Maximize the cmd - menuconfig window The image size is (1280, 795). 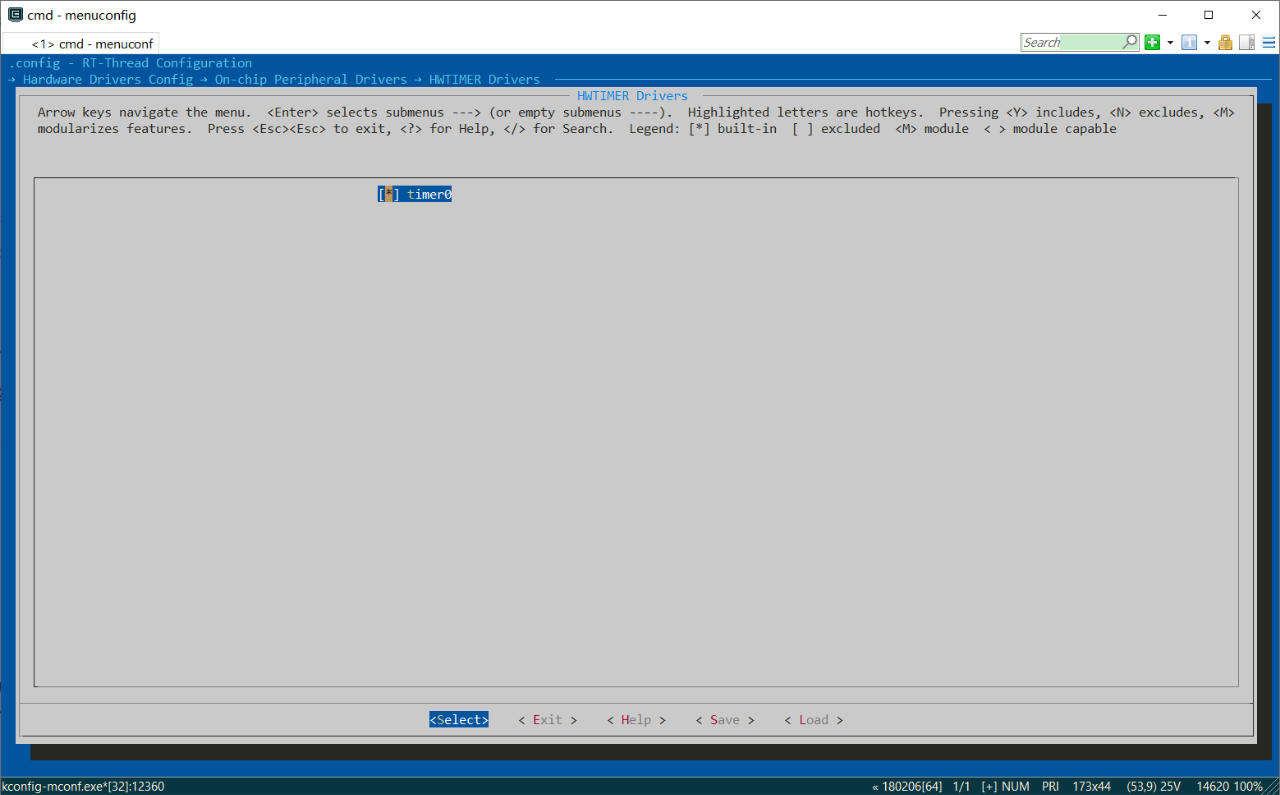coord(1209,15)
